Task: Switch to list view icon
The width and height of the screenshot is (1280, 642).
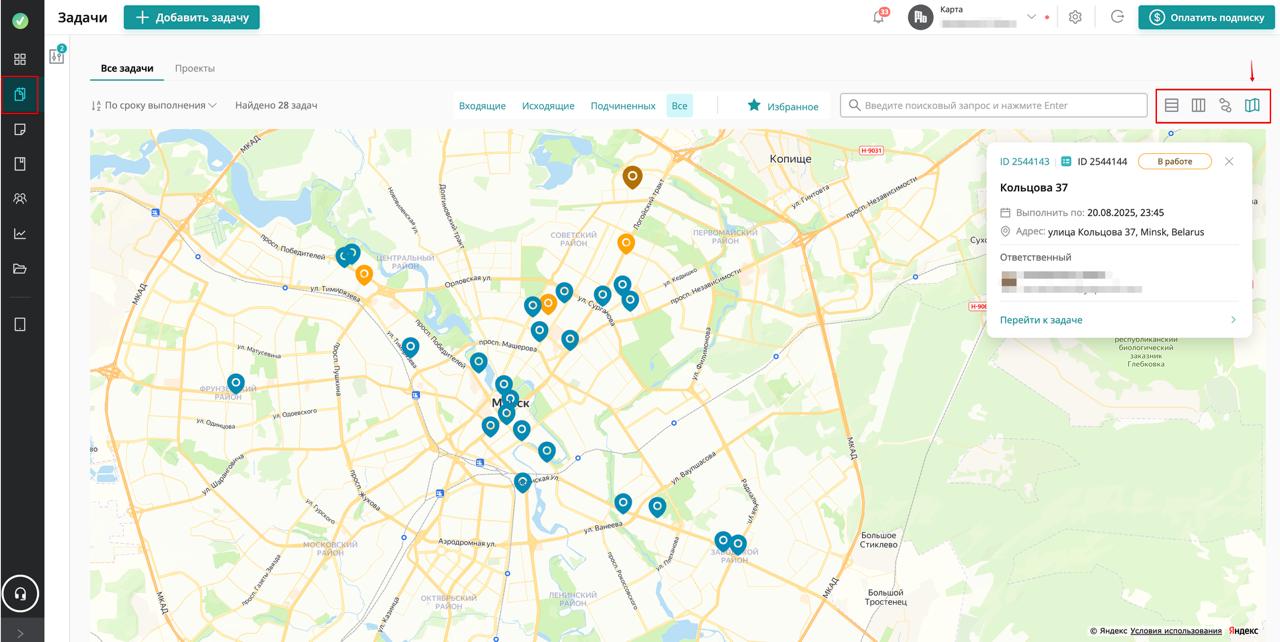Action: click(1172, 105)
